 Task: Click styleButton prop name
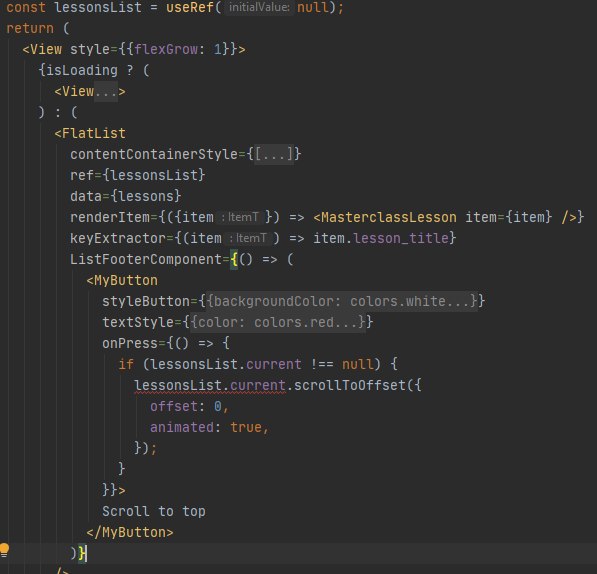[x=146, y=301]
